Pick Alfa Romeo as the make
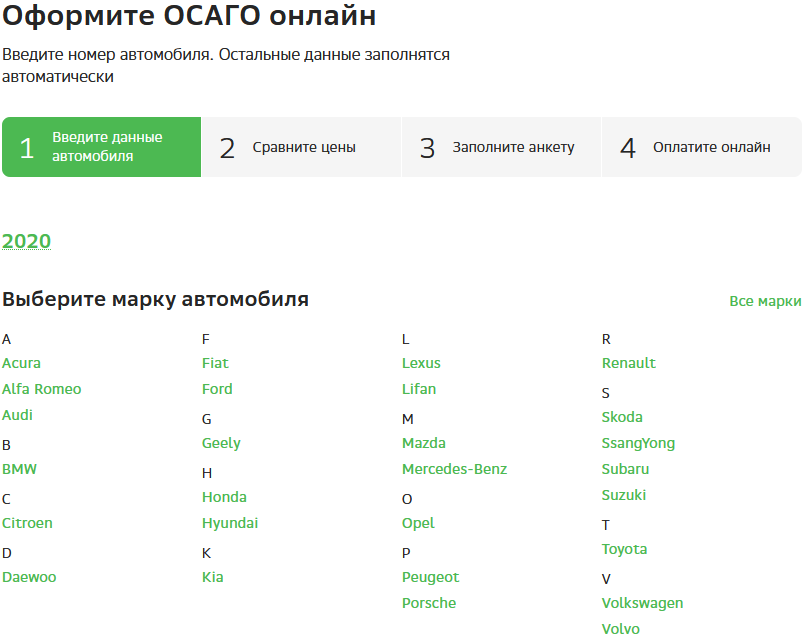 (41, 389)
